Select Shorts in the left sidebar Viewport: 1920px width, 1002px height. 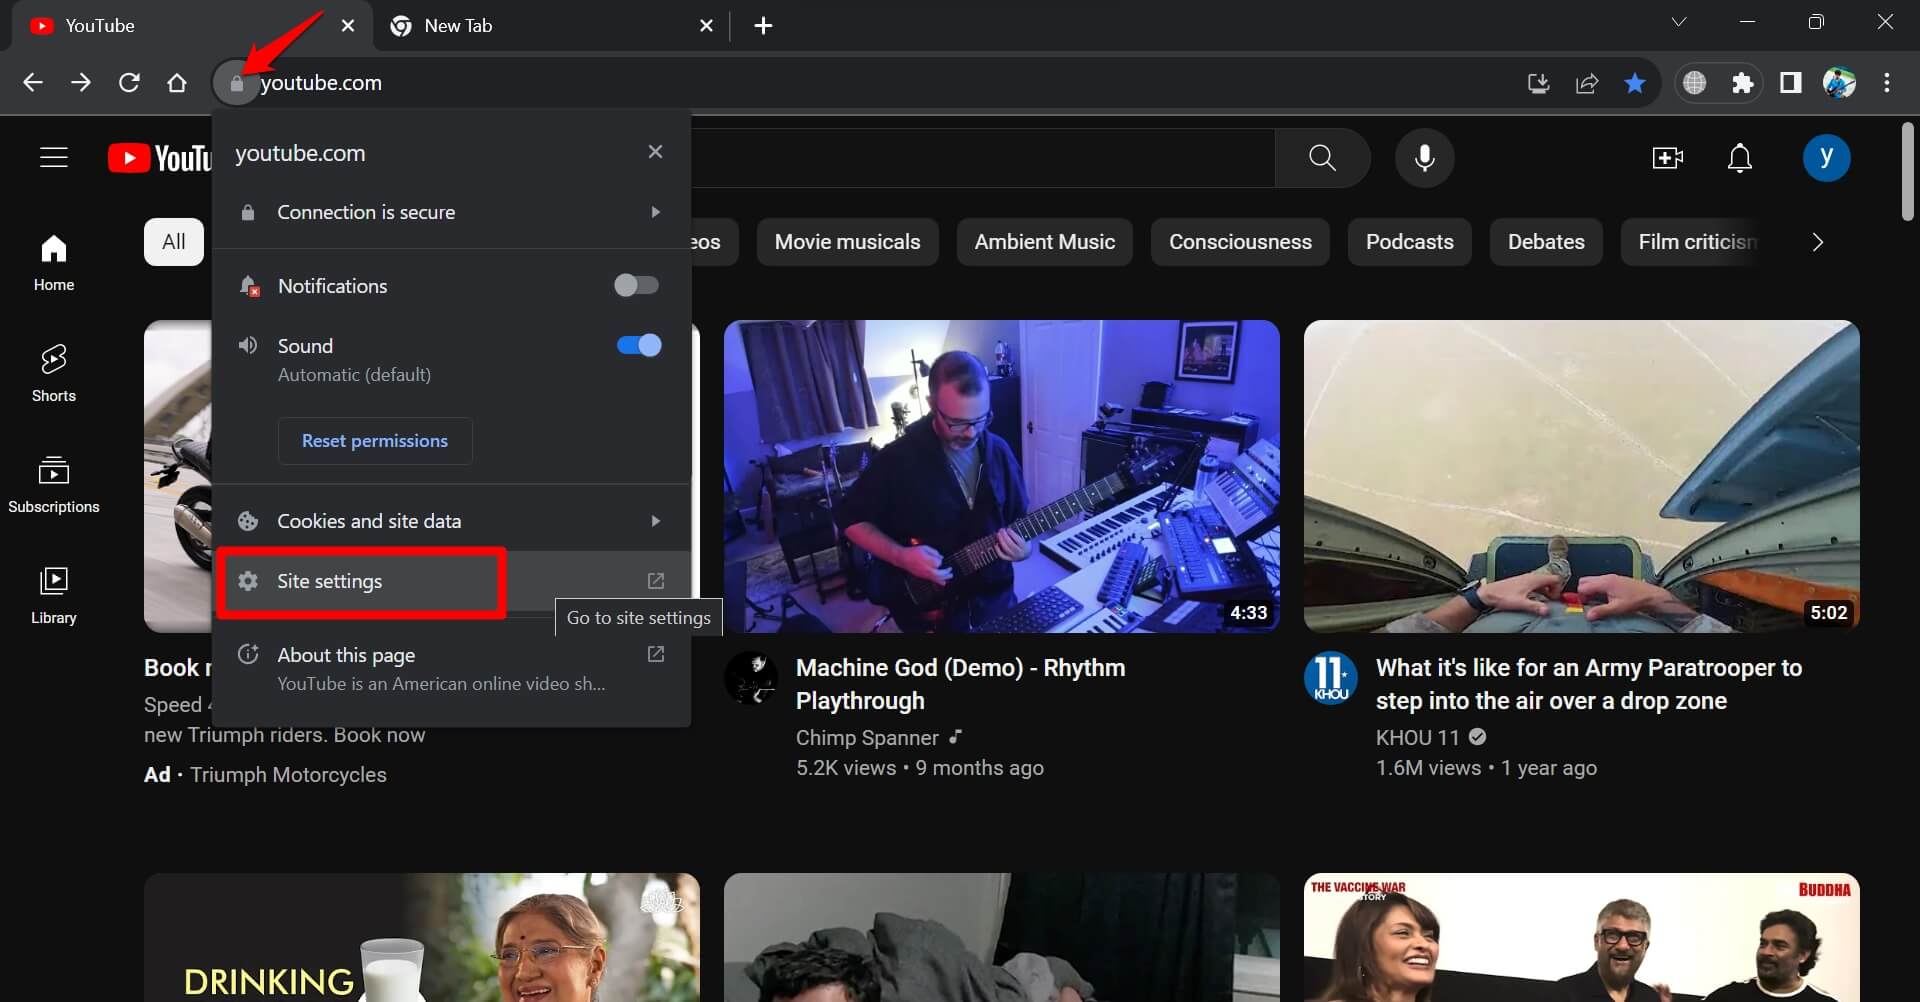pyautogui.click(x=53, y=372)
